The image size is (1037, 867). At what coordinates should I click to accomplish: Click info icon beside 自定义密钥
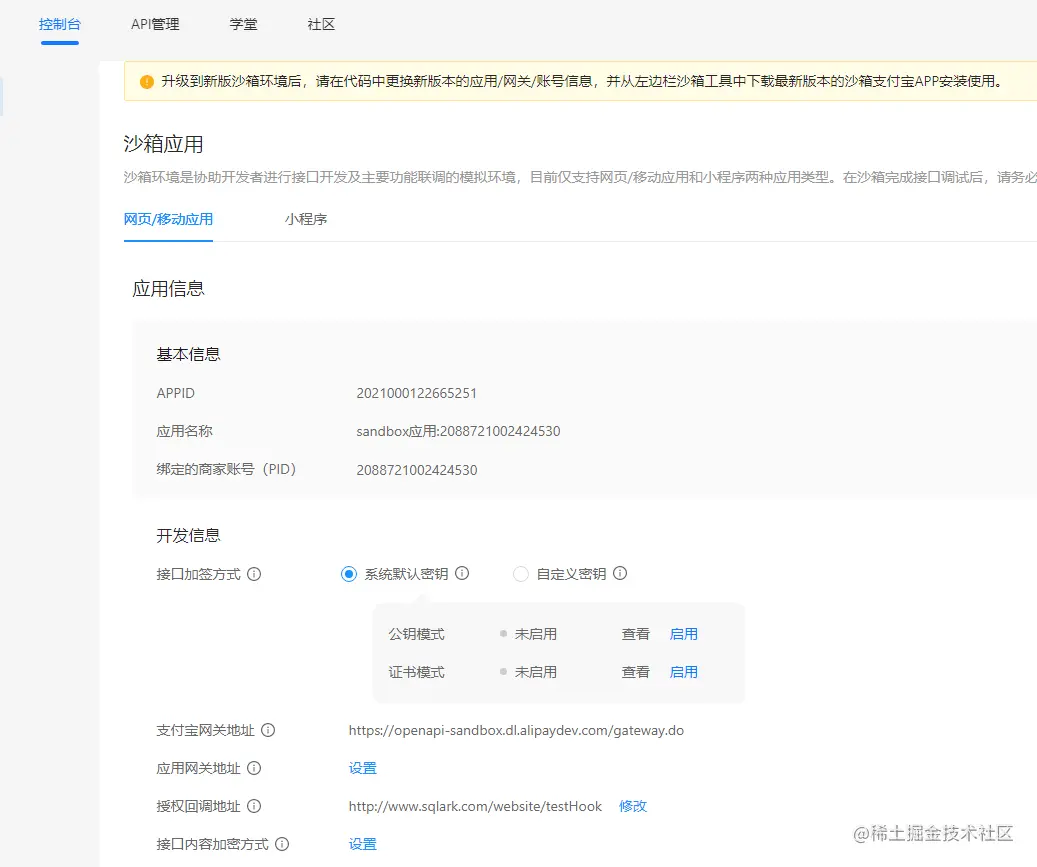coord(620,573)
